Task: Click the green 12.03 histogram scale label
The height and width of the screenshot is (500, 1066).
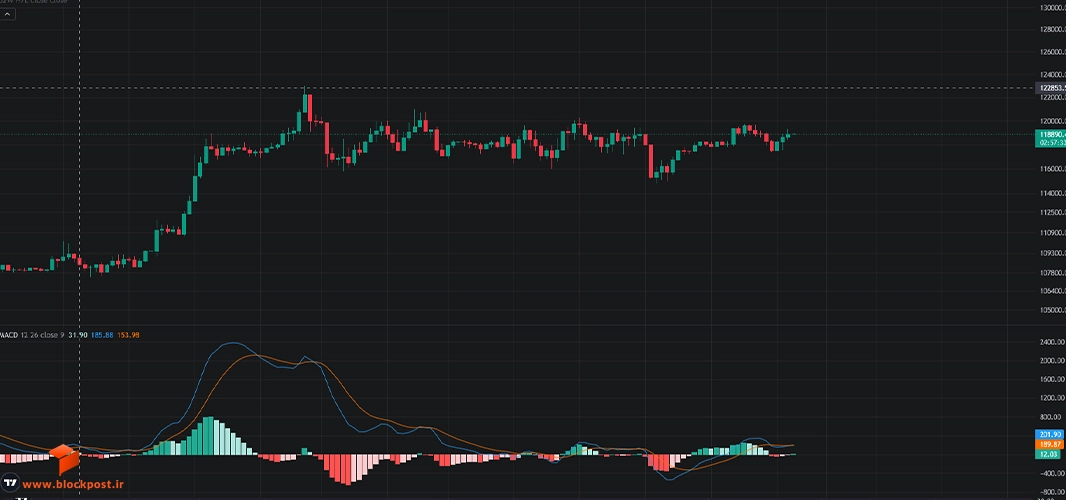Action: click(x=1050, y=454)
